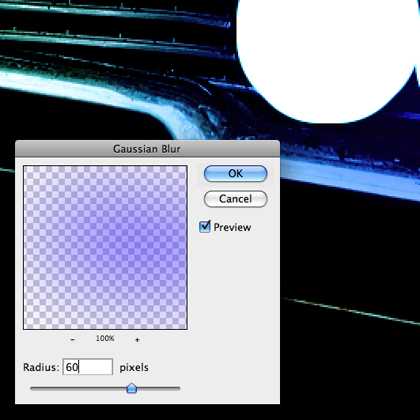Click inside the checkered blur preview thumbnail
This screenshot has width=420, height=420.
105,247
